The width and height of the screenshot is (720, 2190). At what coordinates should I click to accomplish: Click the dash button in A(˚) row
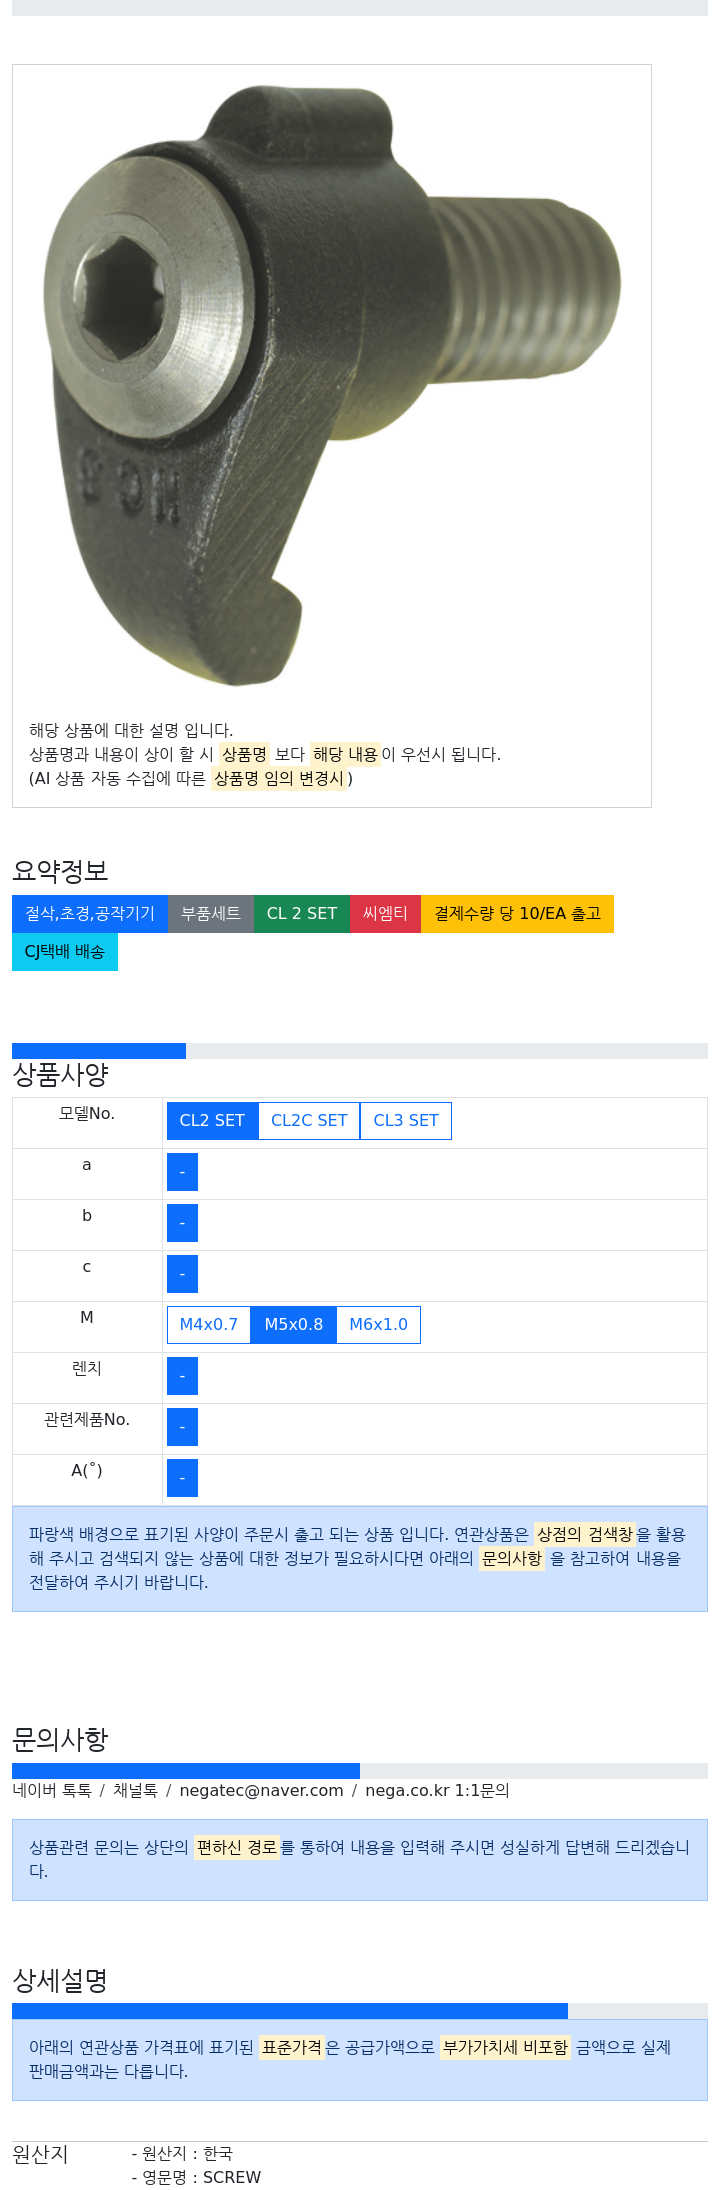tap(182, 1477)
